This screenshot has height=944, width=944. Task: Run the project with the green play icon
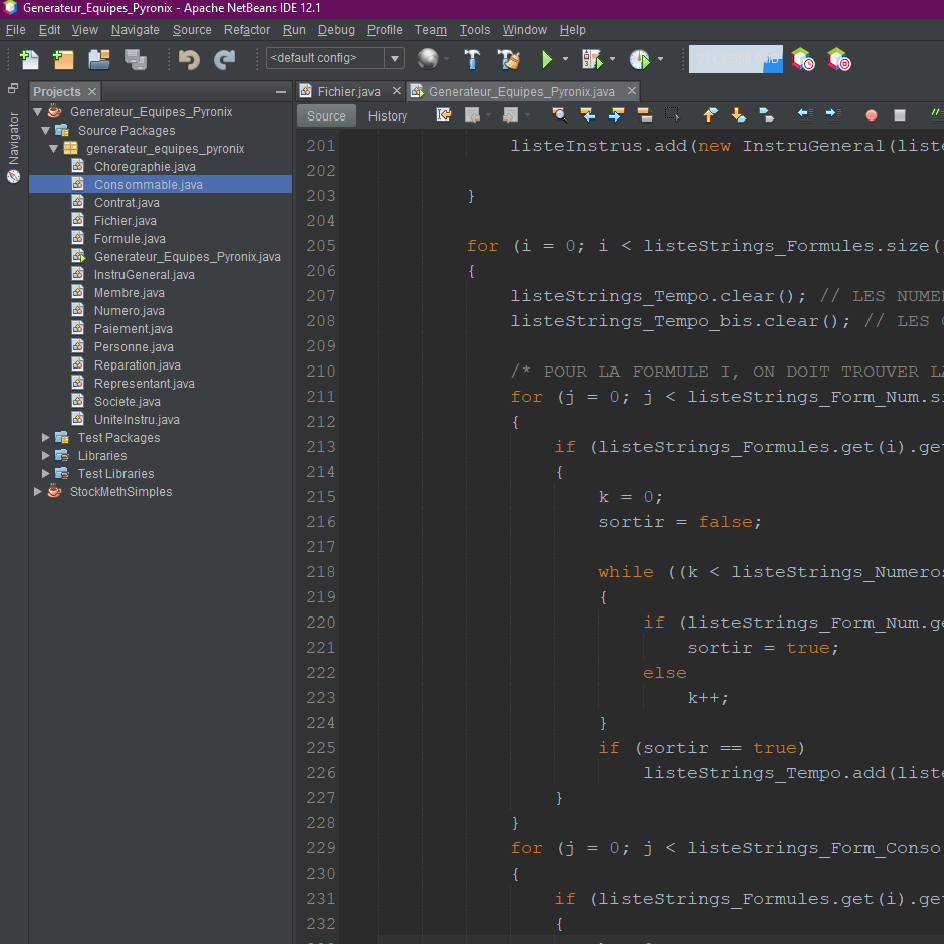coord(547,59)
